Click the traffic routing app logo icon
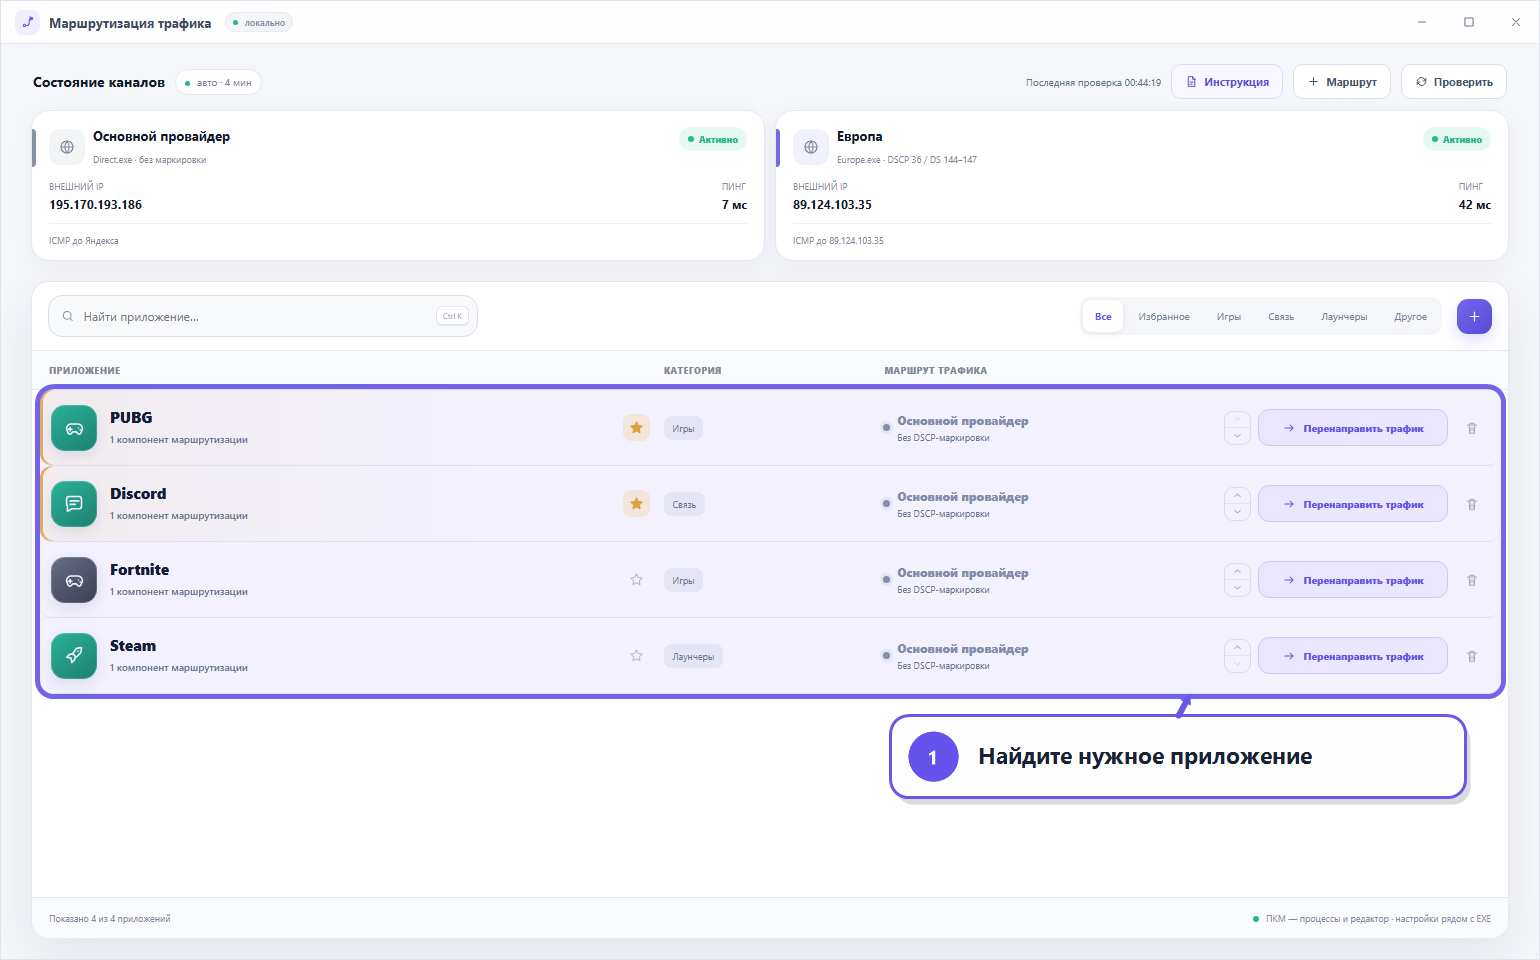 point(28,22)
